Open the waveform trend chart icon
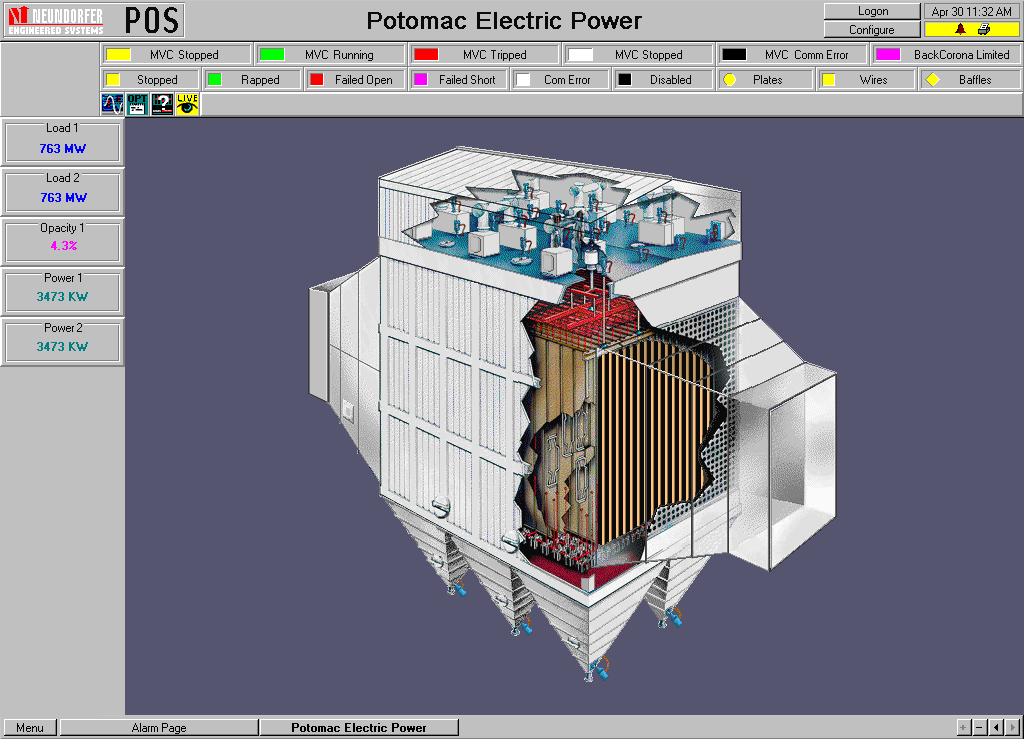The height and width of the screenshot is (739, 1024). (112, 104)
